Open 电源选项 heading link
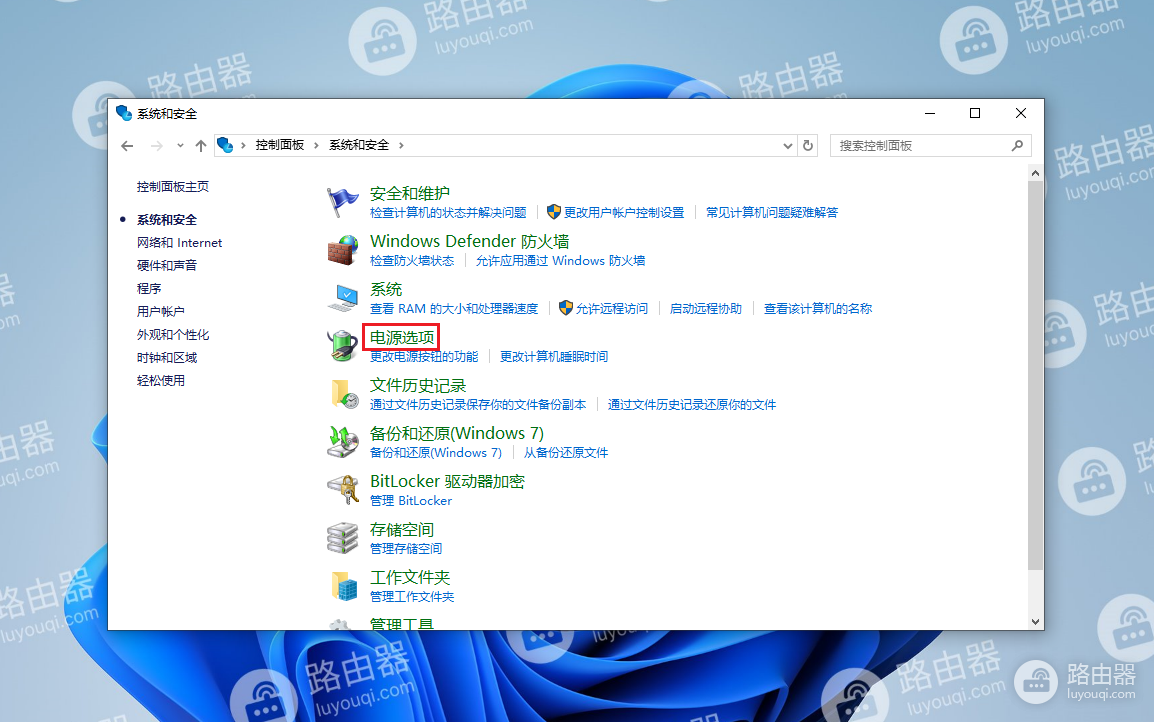Screen dimensions: 1154x722 [402, 337]
